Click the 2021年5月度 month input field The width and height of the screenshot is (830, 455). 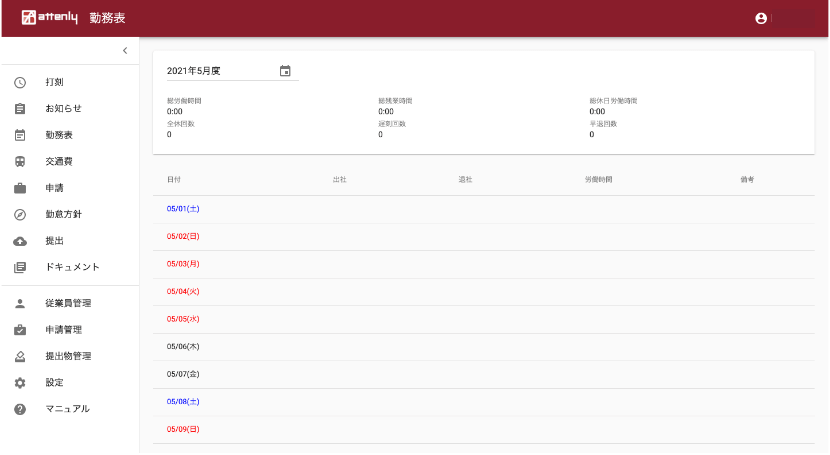(x=220, y=71)
